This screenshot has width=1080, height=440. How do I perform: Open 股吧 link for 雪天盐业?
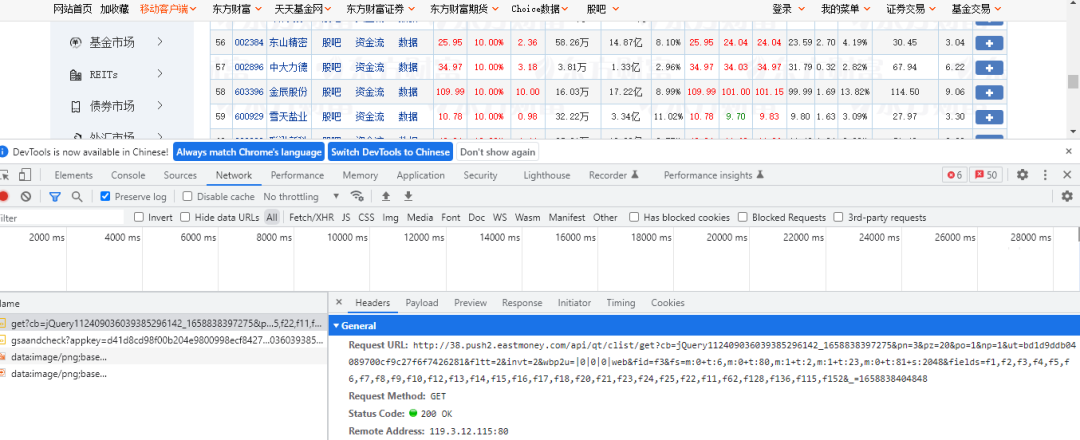[x=331, y=117]
